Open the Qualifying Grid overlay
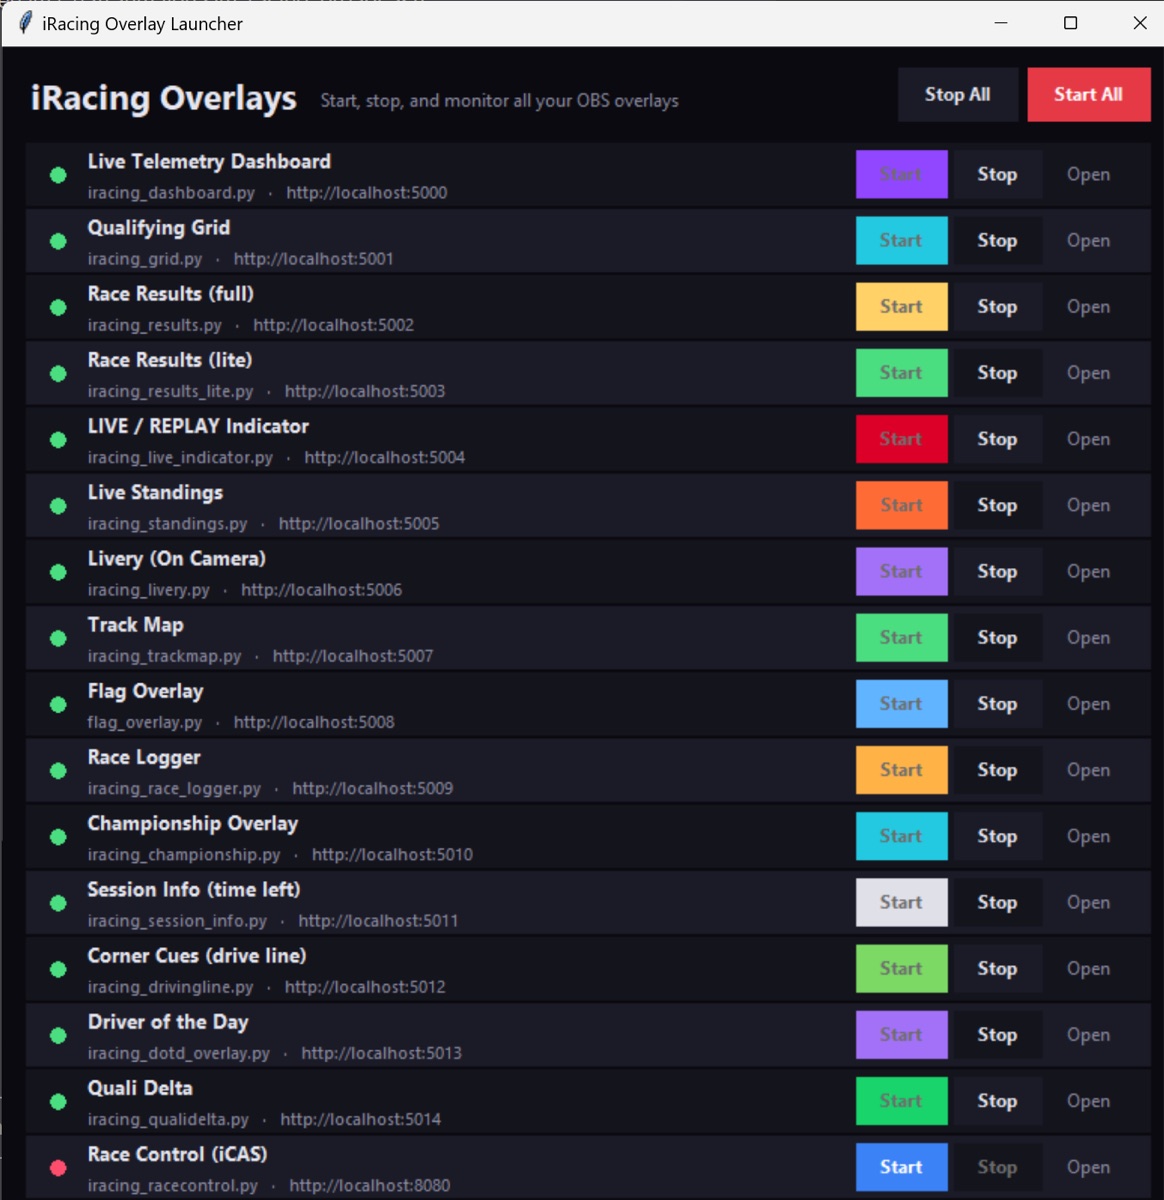Viewport: 1164px width, 1200px height. [x=1088, y=241]
